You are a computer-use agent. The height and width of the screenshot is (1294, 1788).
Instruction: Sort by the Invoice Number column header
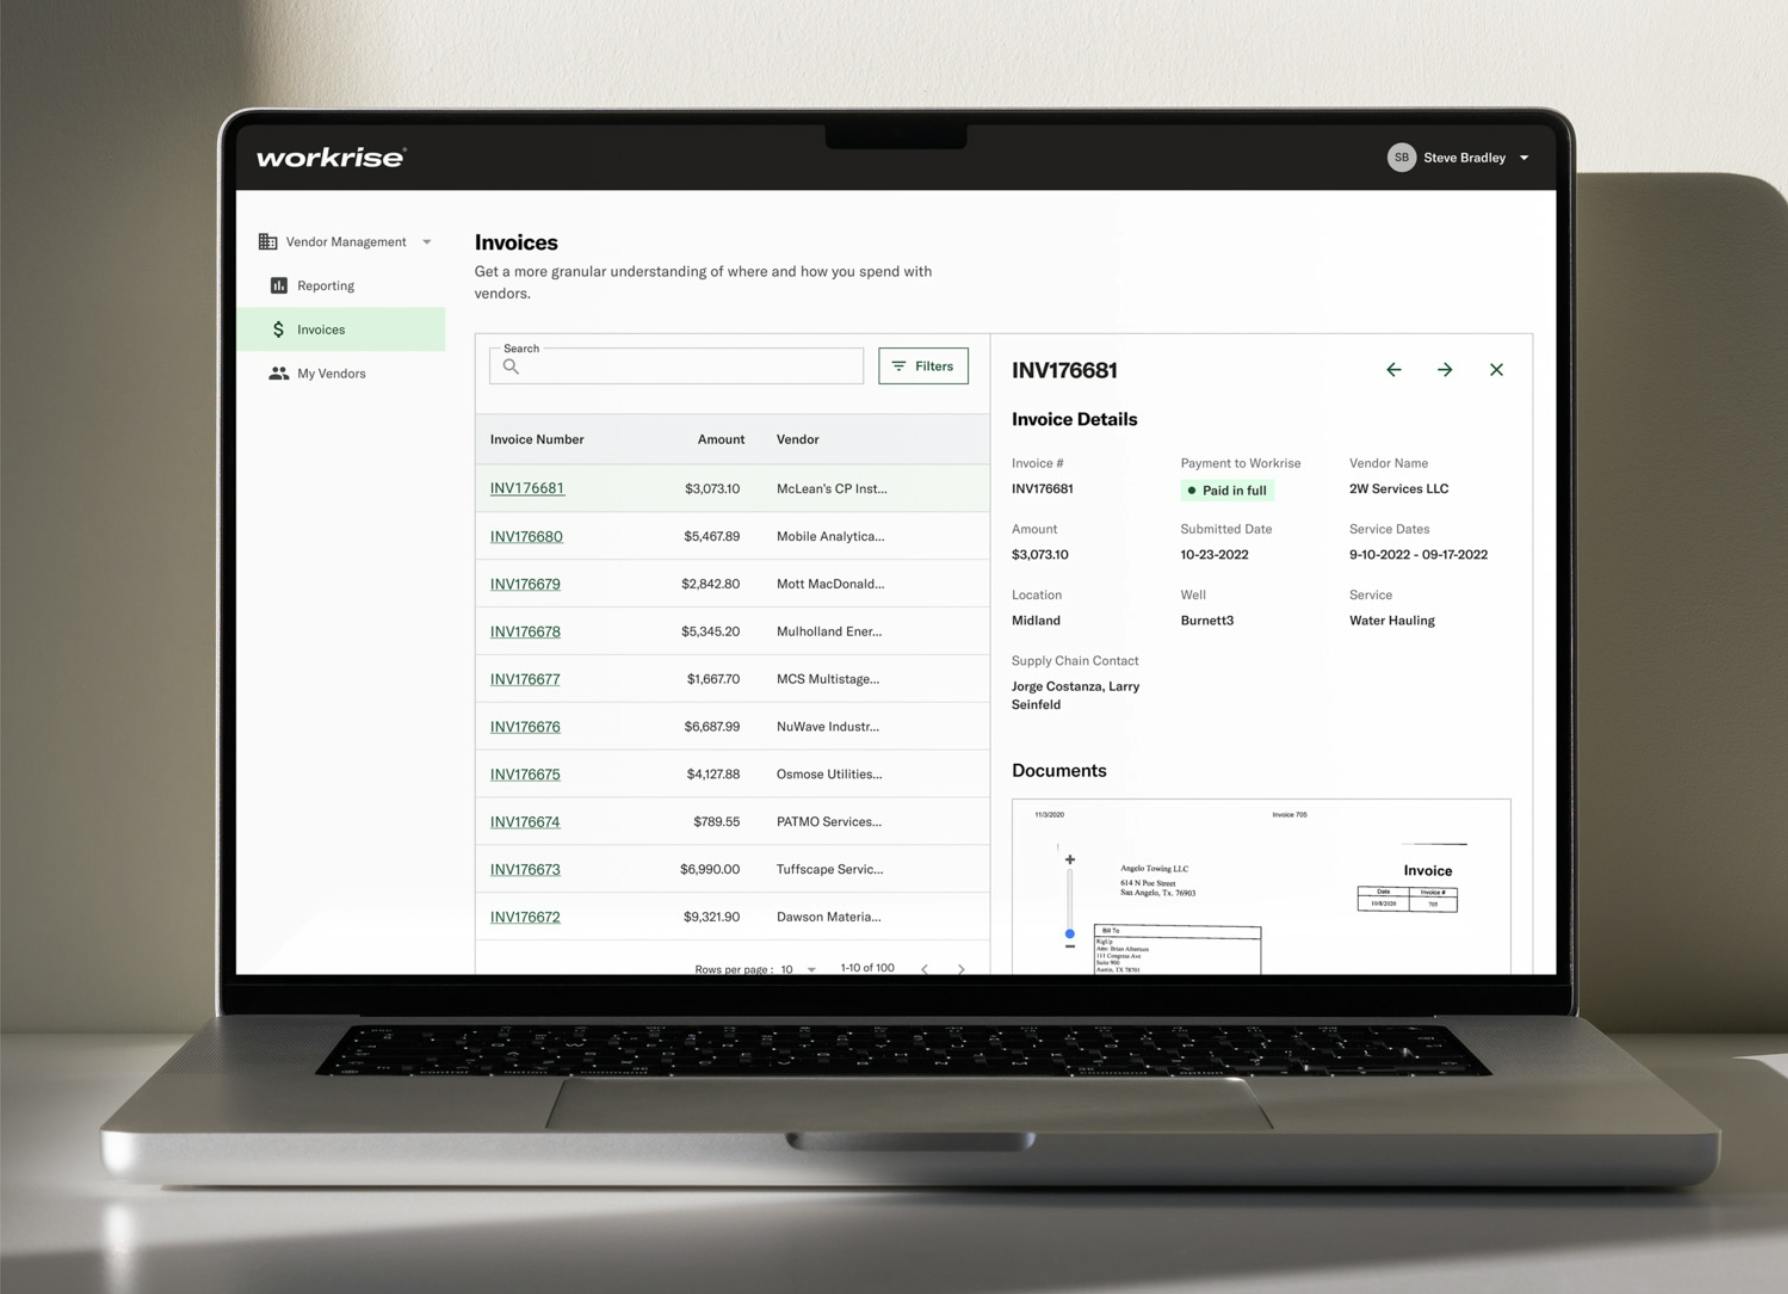coord(537,440)
